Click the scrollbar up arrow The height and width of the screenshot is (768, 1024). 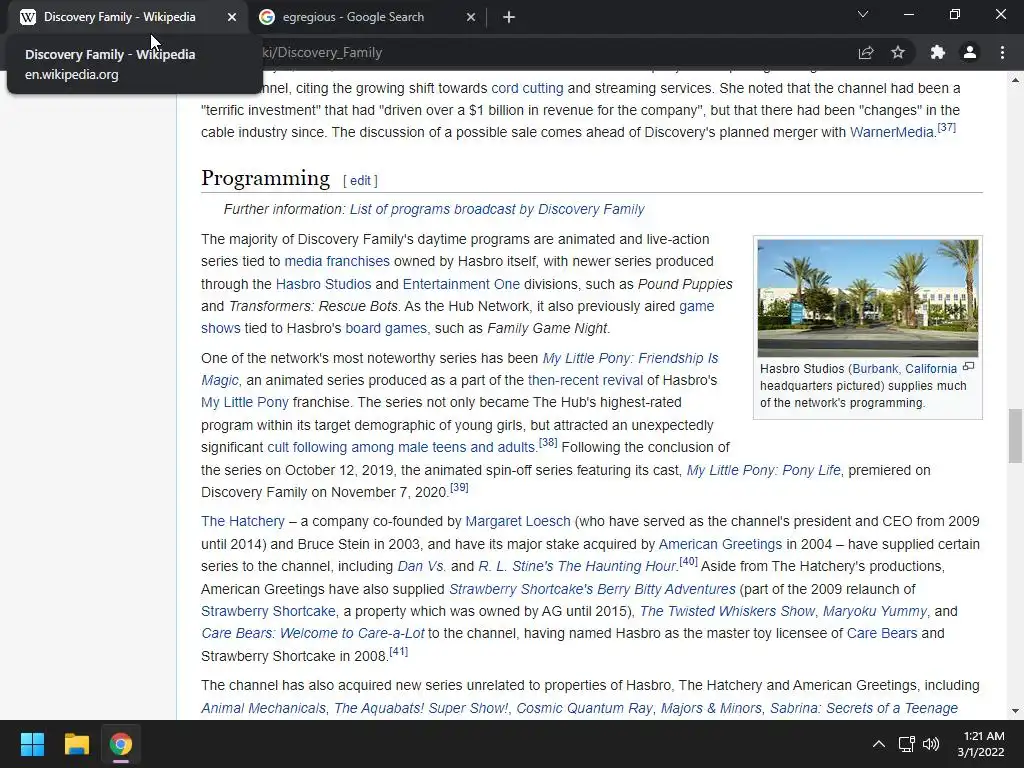(x=1015, y=80)
